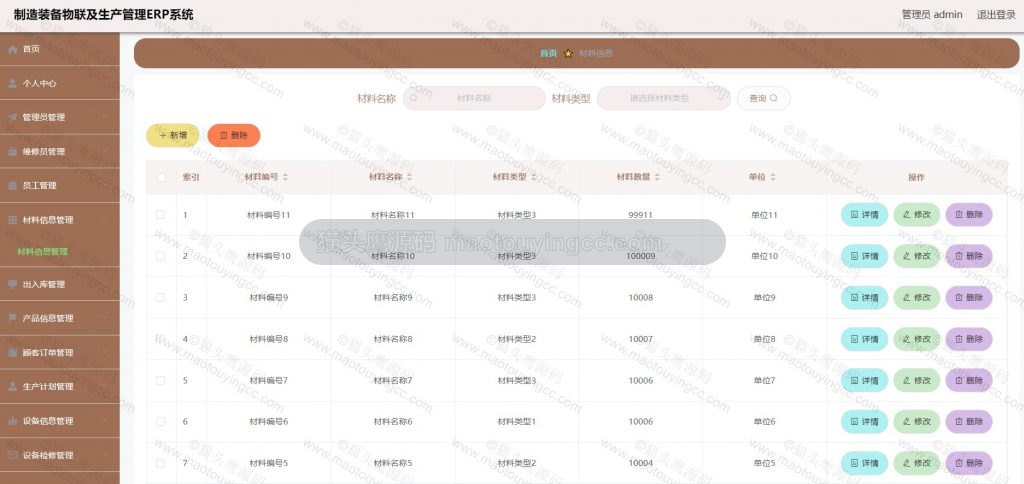Sort by the 材料编号 column arrows
Viewport: 1024px width, 484px height.
pos(285,177)
